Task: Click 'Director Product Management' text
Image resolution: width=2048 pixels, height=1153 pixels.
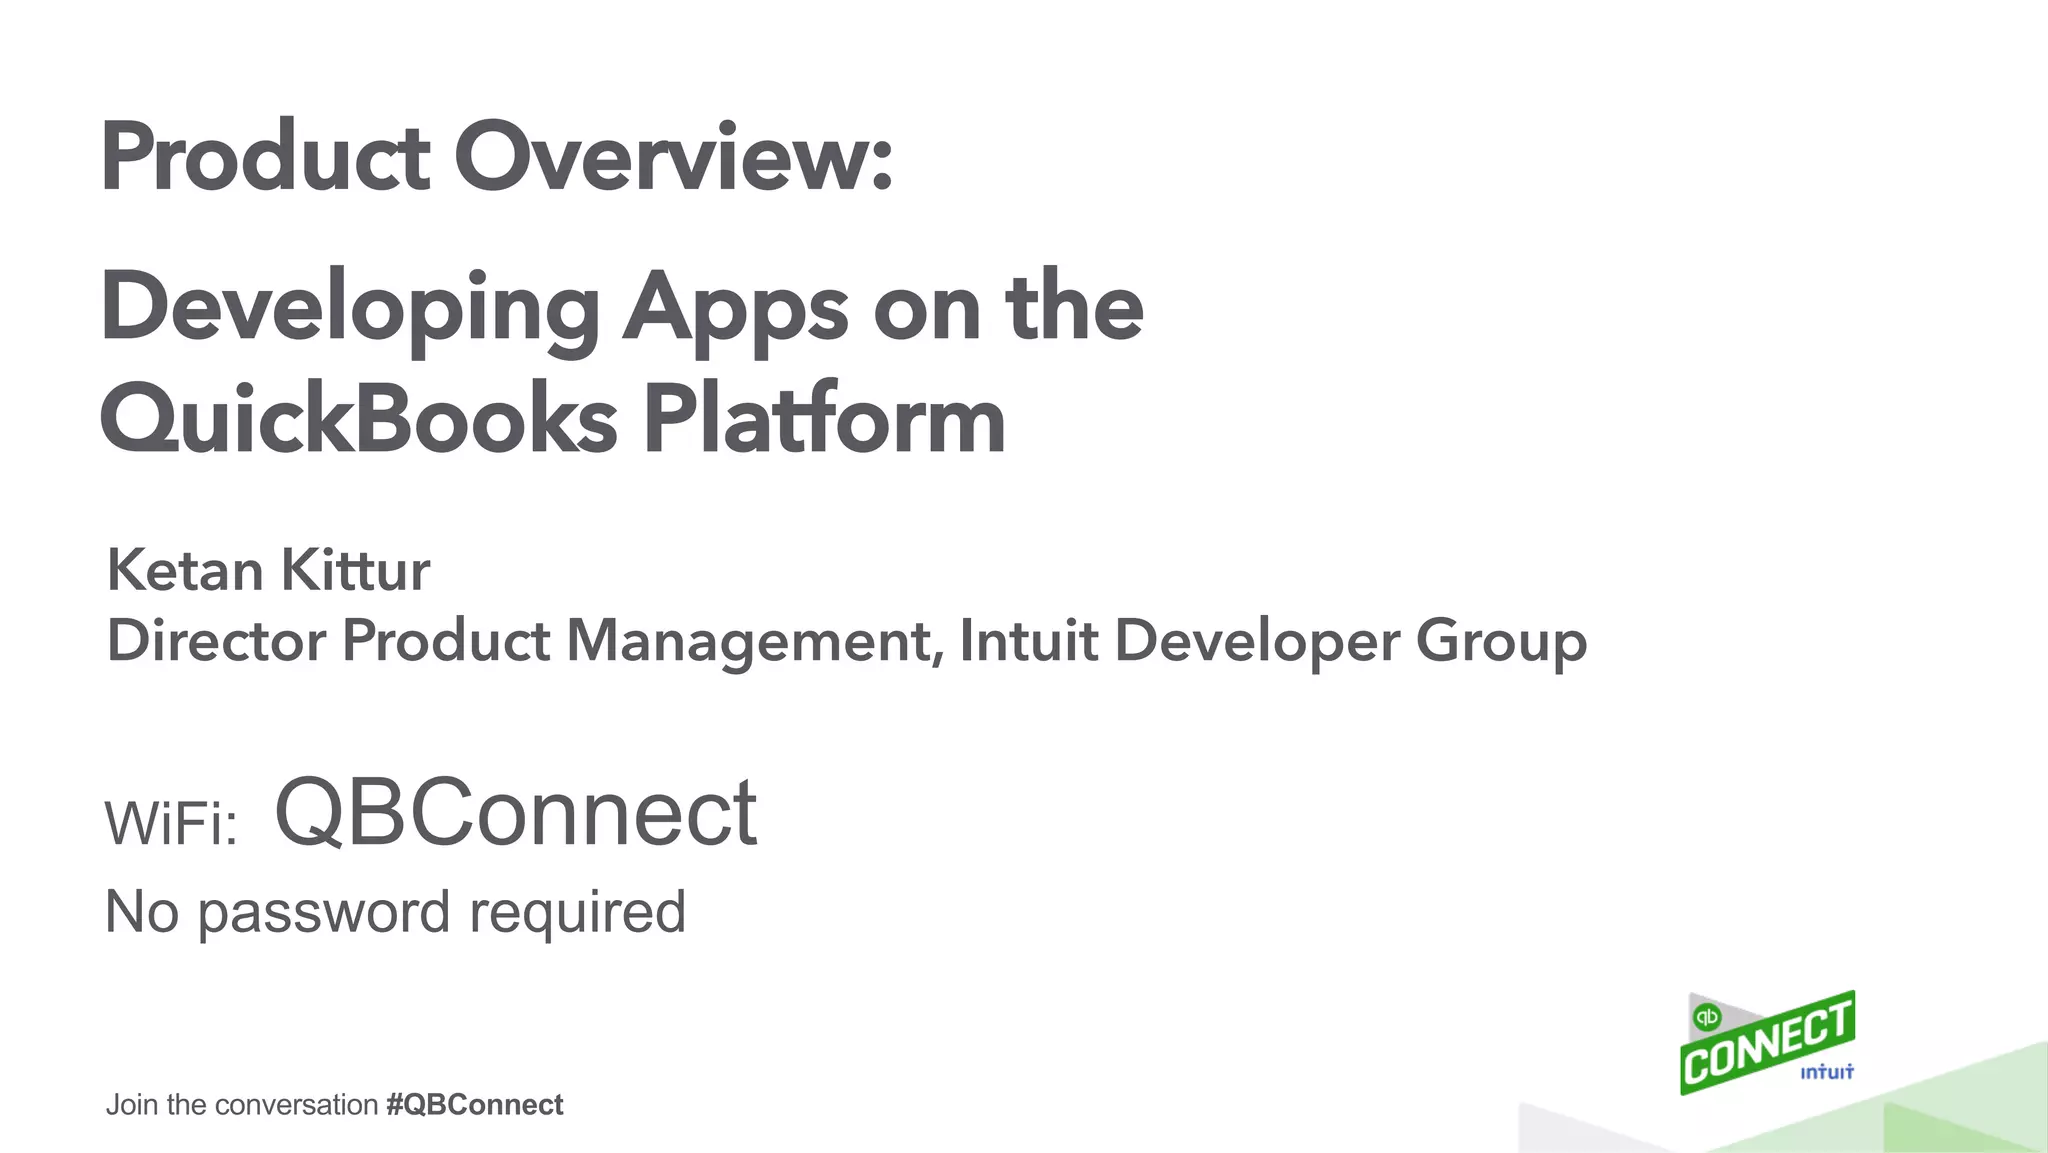Action: [524, 641]
